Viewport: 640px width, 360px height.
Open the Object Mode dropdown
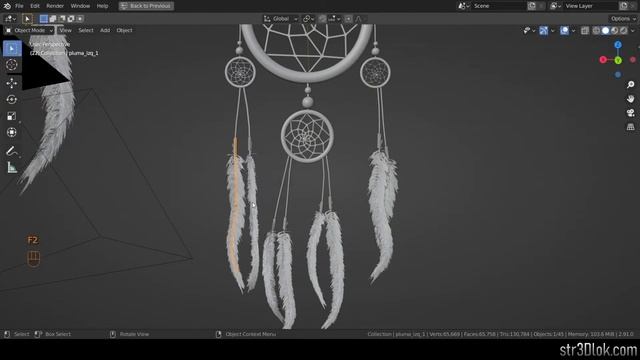tap(29, 31)
